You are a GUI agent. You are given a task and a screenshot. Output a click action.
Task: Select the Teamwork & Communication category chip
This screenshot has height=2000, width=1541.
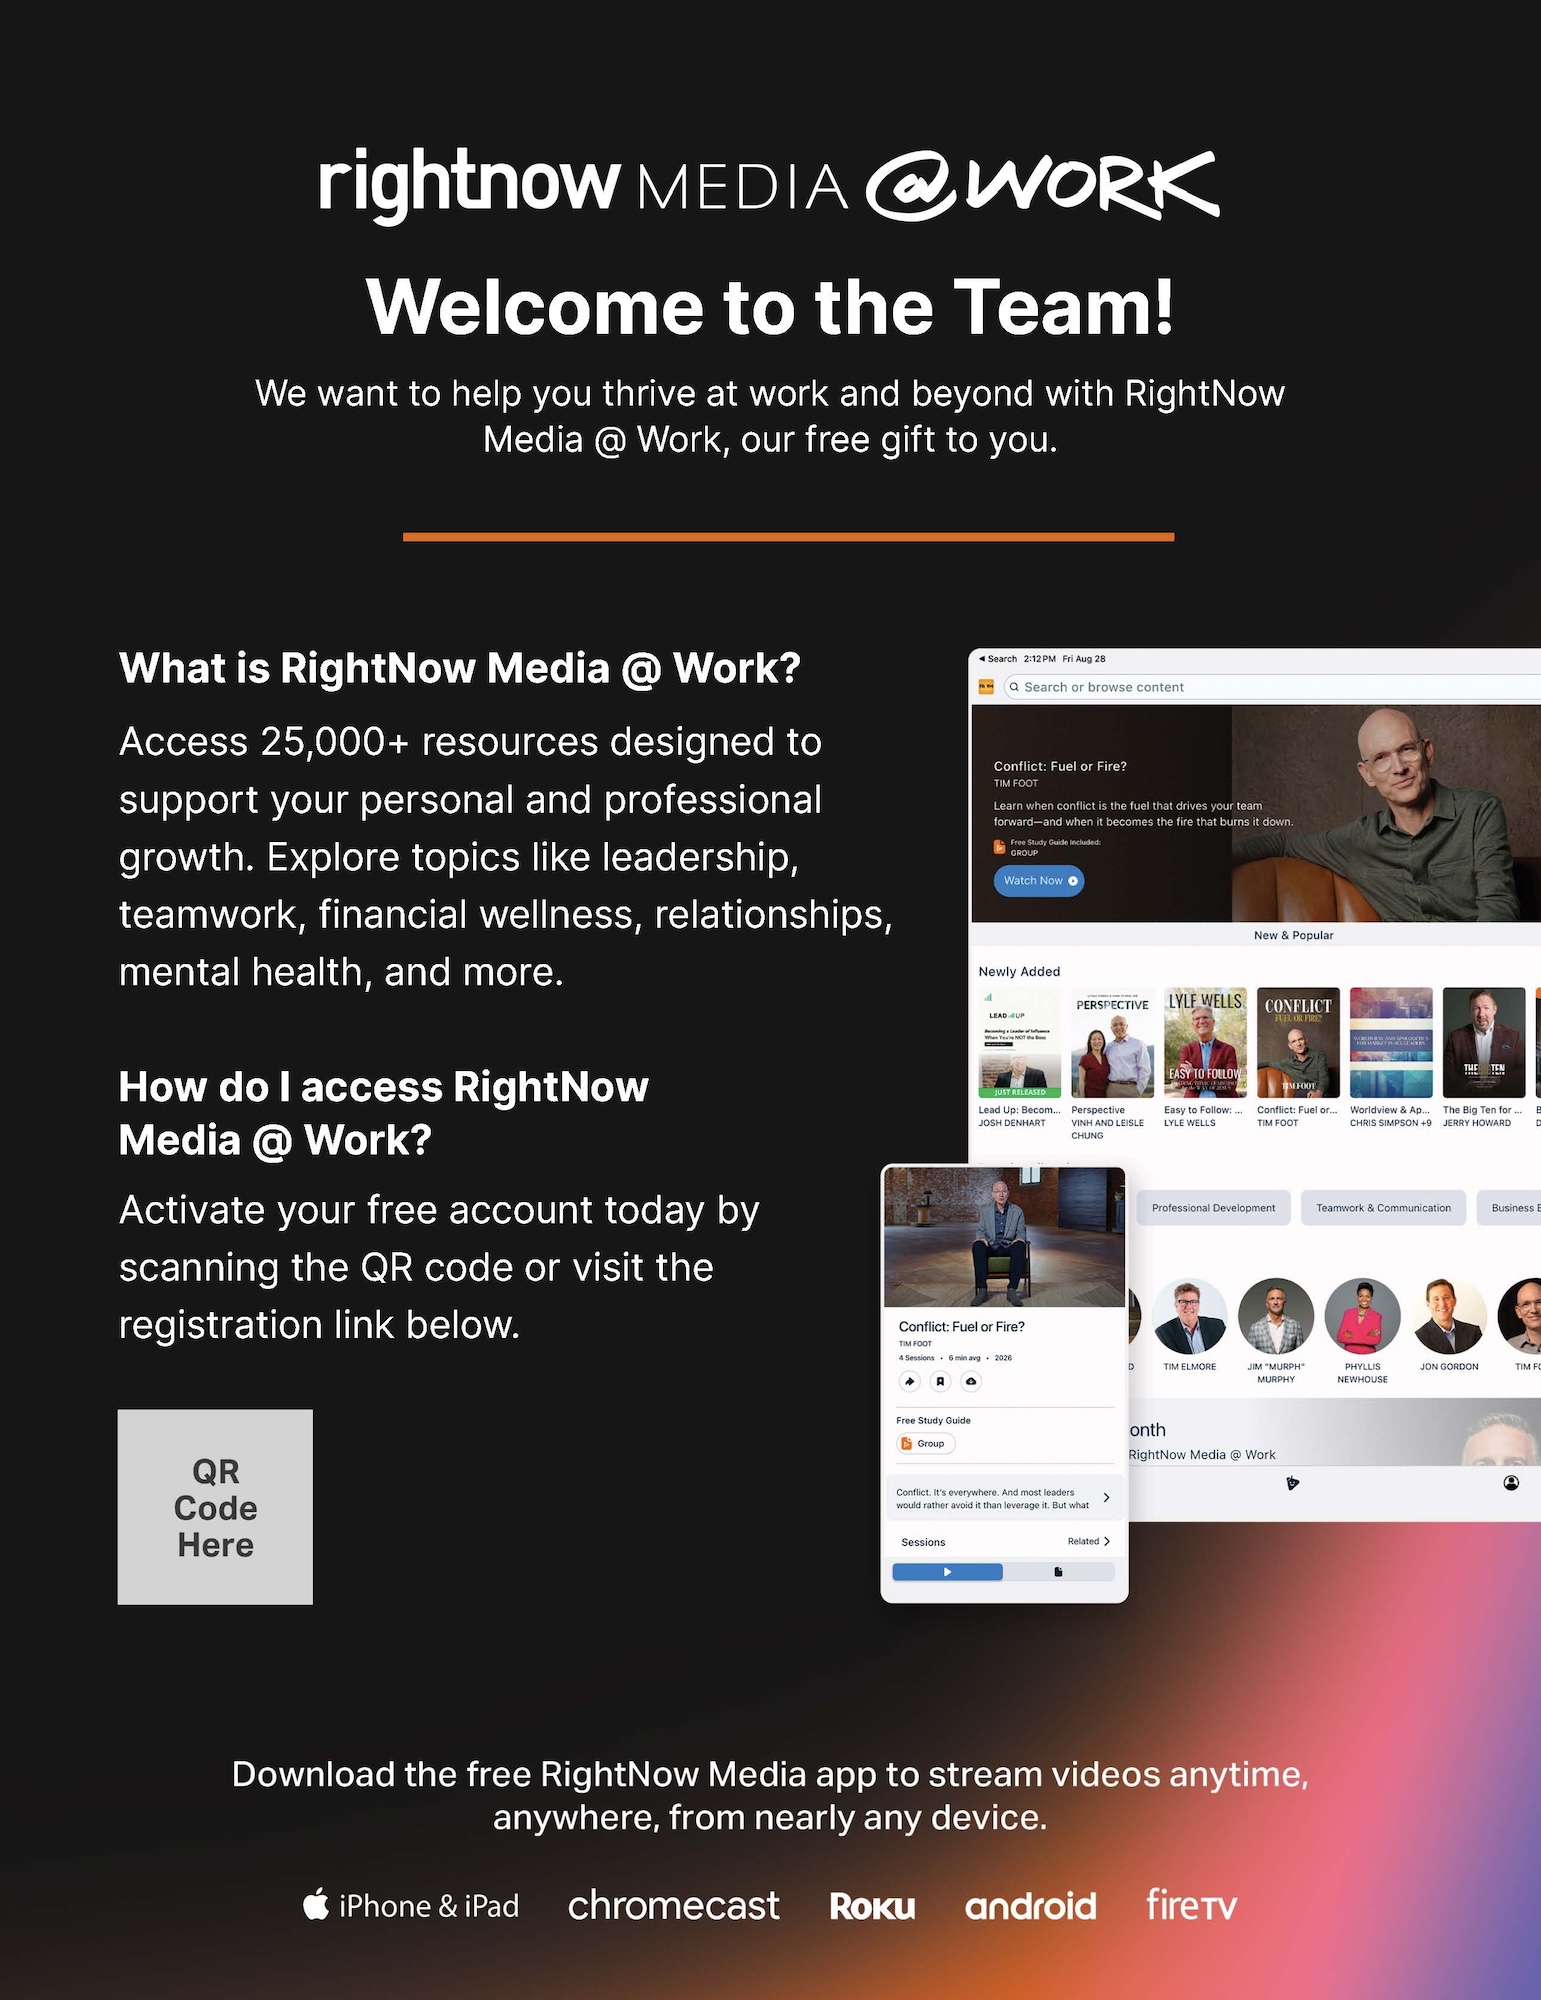tap(1383, 1208)
